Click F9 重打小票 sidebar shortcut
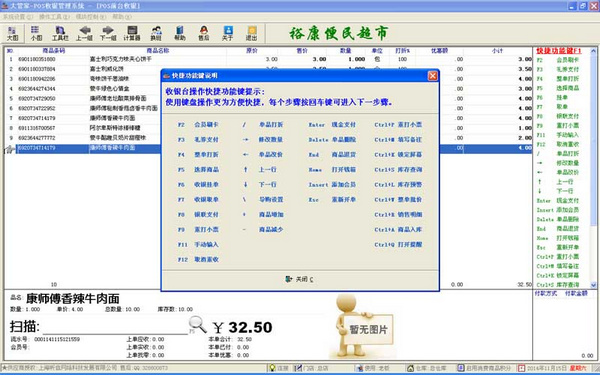Viewport: 600px width, 375px height. pos(558,126)
